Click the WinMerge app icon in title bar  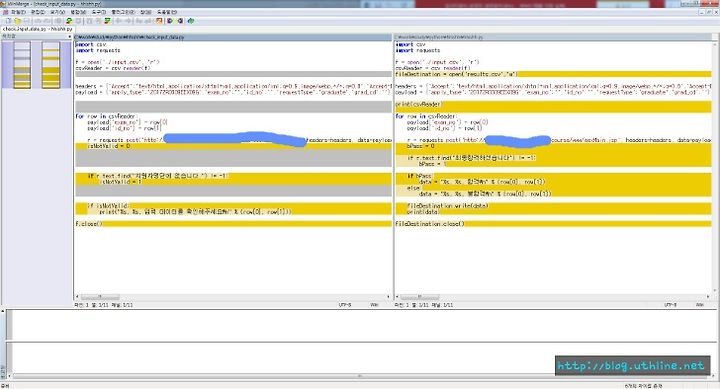pyautogui.click(x=3, y=4)
